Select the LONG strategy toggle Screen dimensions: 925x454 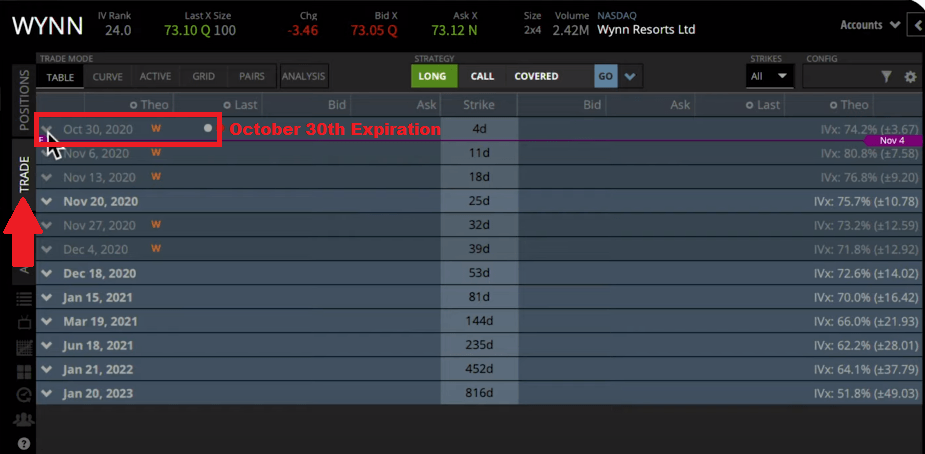[x=433, y=76]
